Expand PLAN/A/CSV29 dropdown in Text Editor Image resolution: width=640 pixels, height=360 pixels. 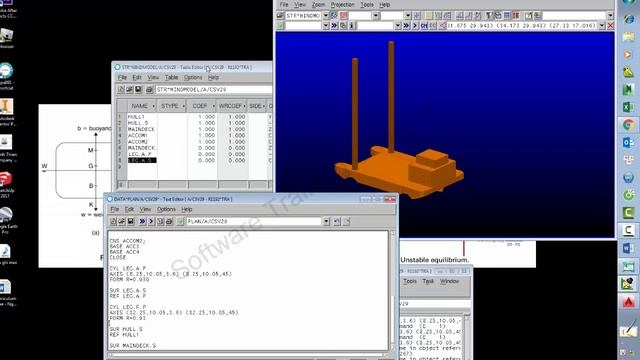(x=326, y=221)
